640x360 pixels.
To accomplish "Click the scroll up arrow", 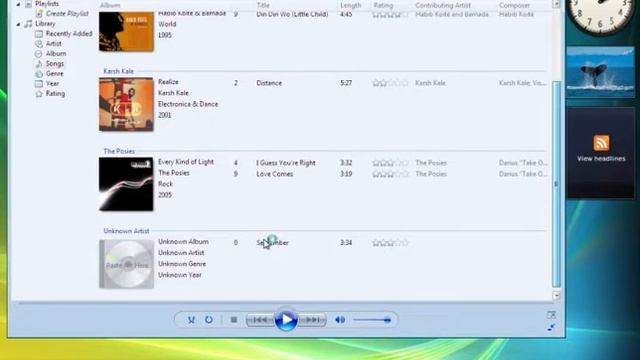I will pyautogui.click(x=556, y=4).
